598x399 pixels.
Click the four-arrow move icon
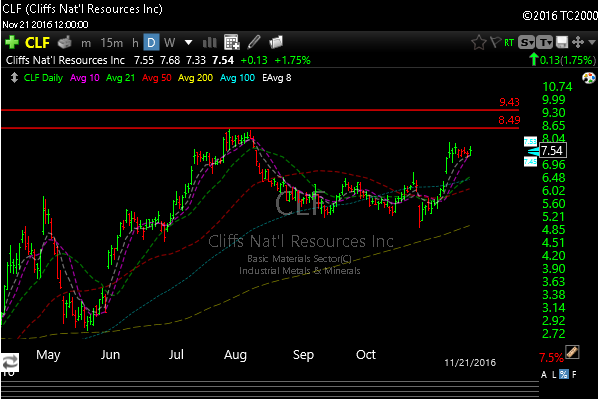[x=578, y=42]
